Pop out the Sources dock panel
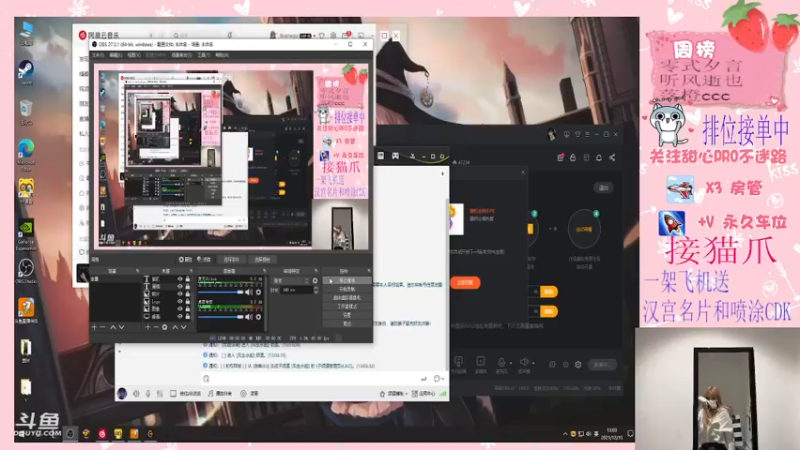 pyautogui.click(x=191, y=271)
